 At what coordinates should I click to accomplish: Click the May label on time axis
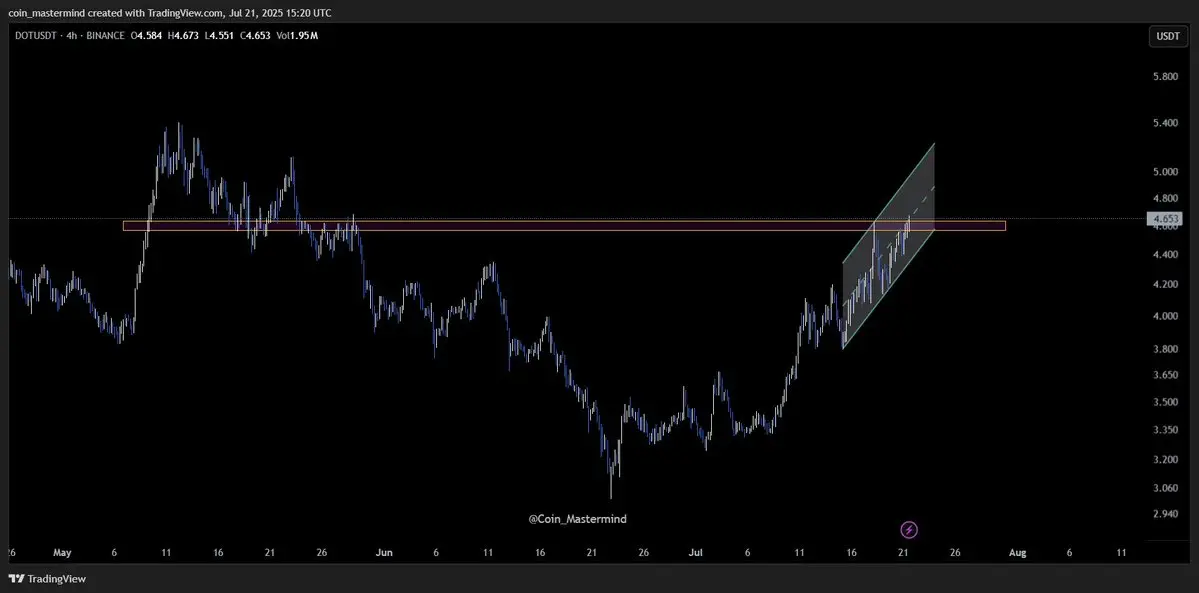pyautogui.click(x=62, y=552)
